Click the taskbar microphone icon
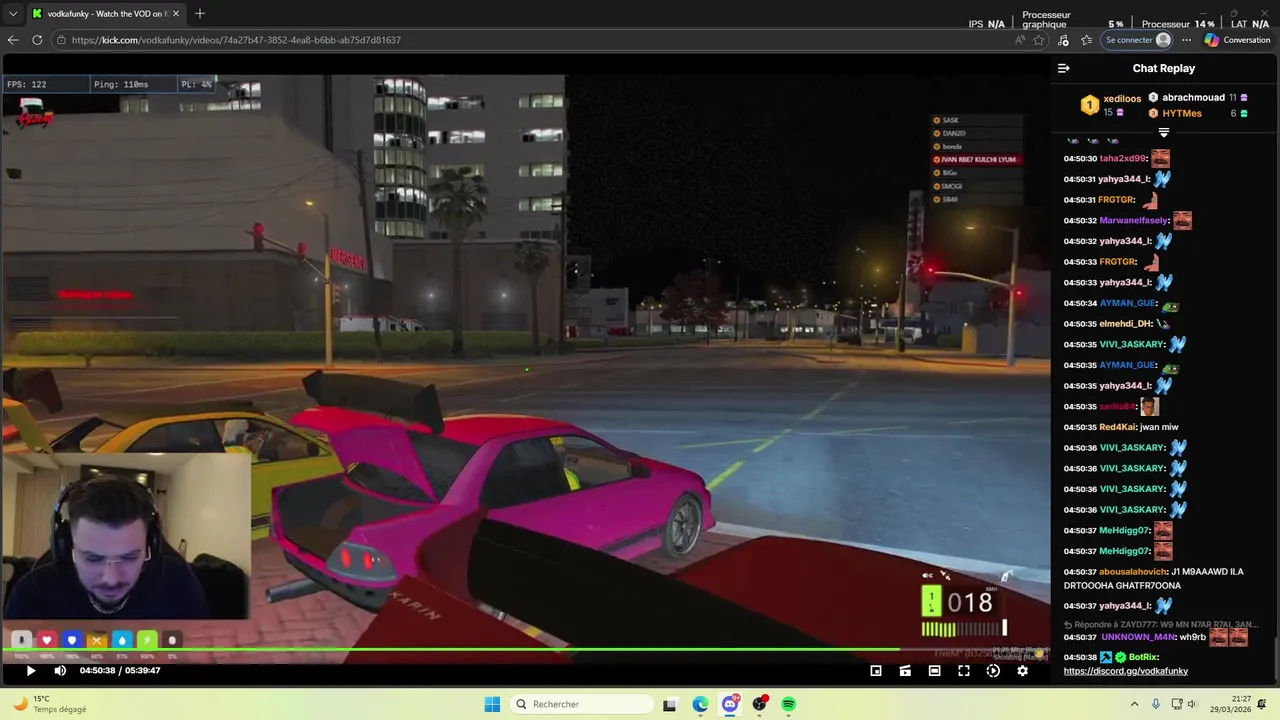The height and width of the screenshot is (720, 1280). (1156, 704)
